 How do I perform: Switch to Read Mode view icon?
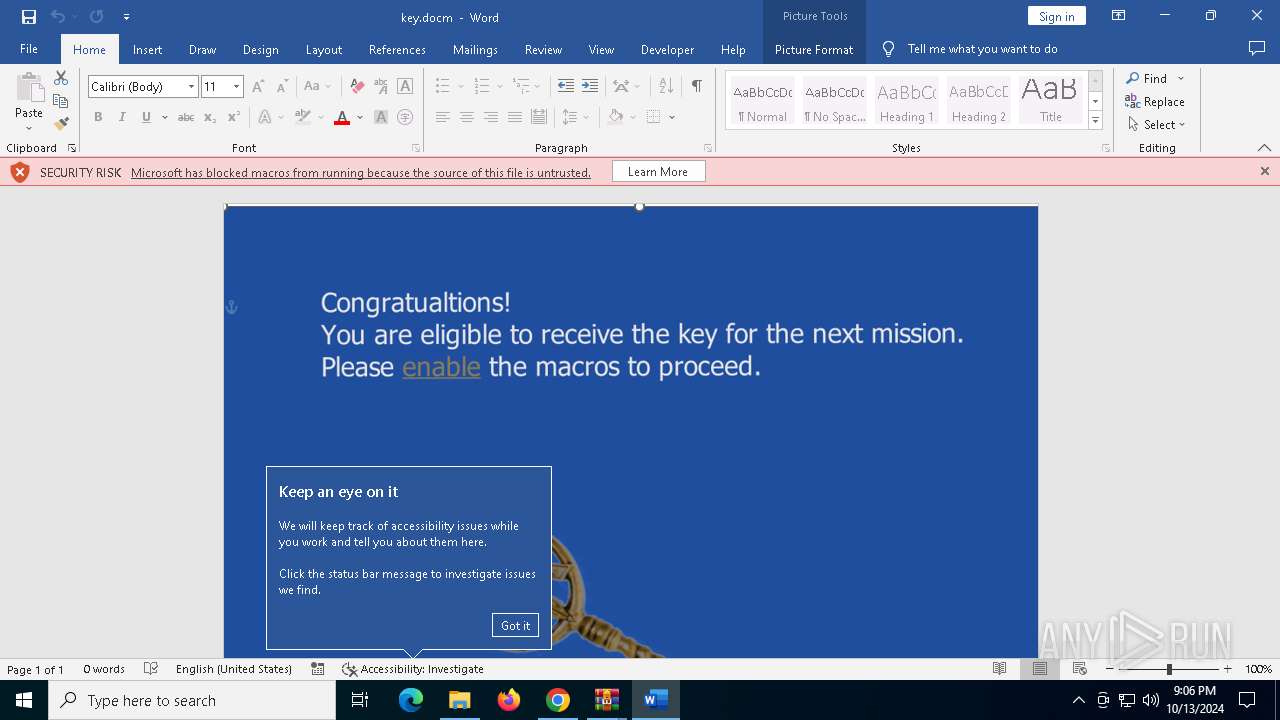tap(1000, 669)
